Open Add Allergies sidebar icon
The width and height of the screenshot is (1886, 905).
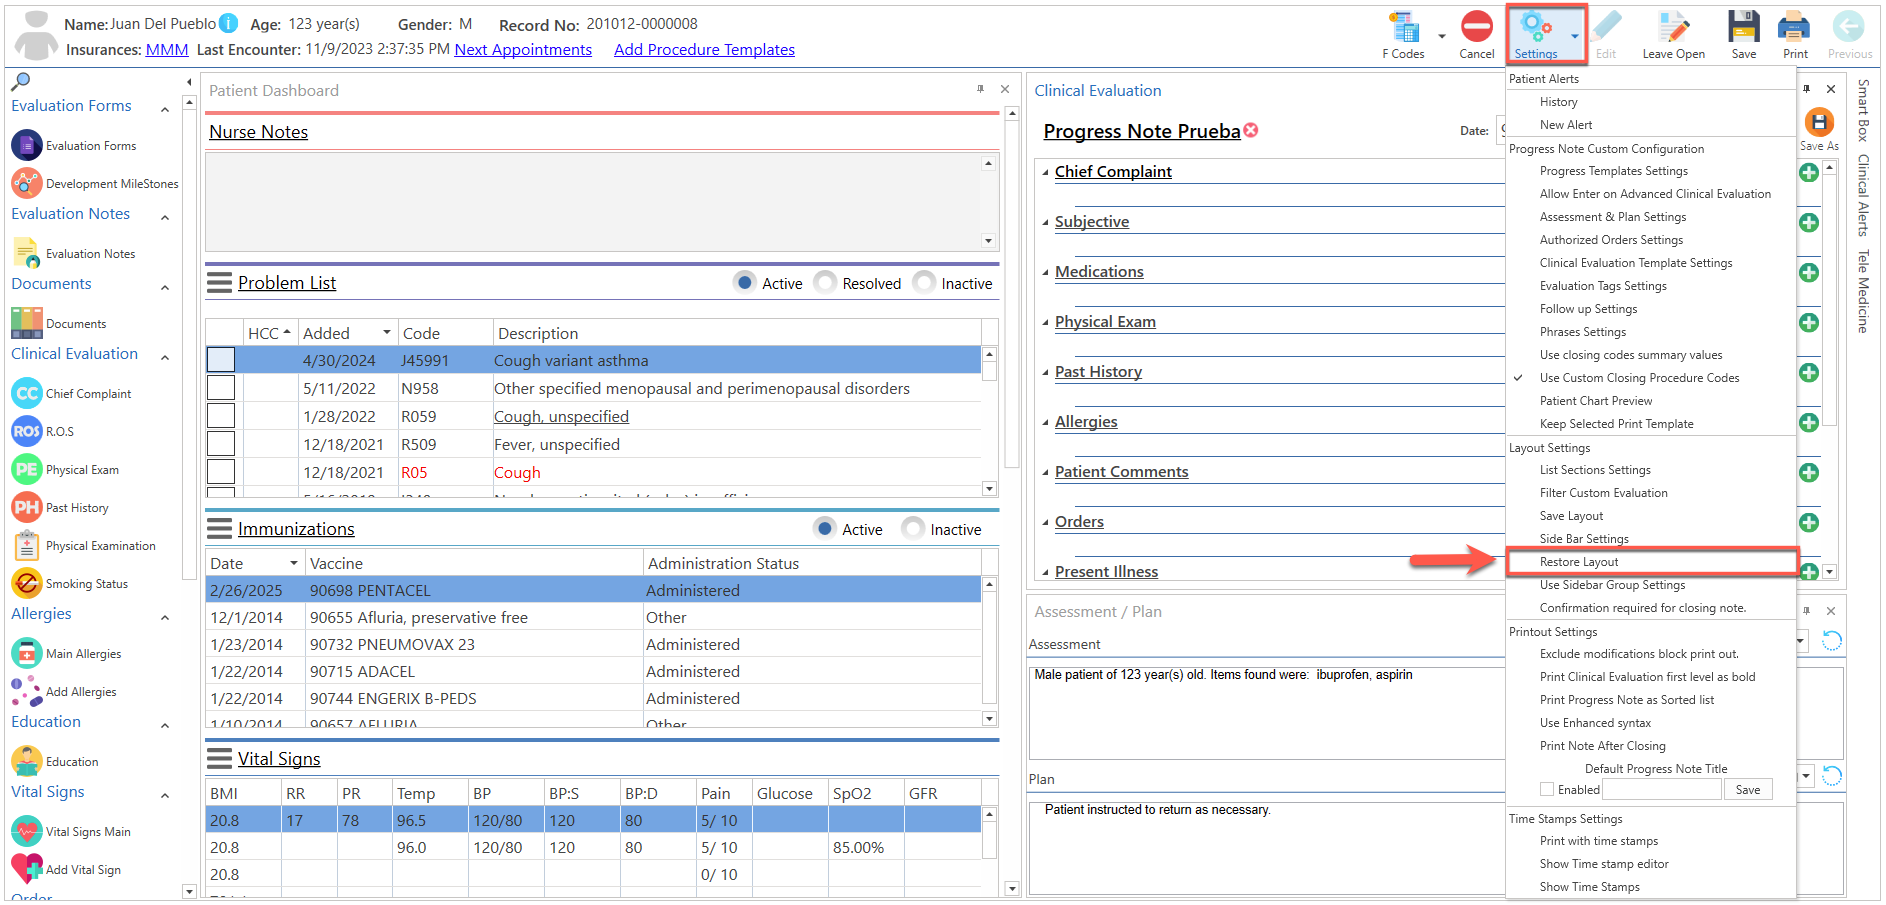coord(27,691)
